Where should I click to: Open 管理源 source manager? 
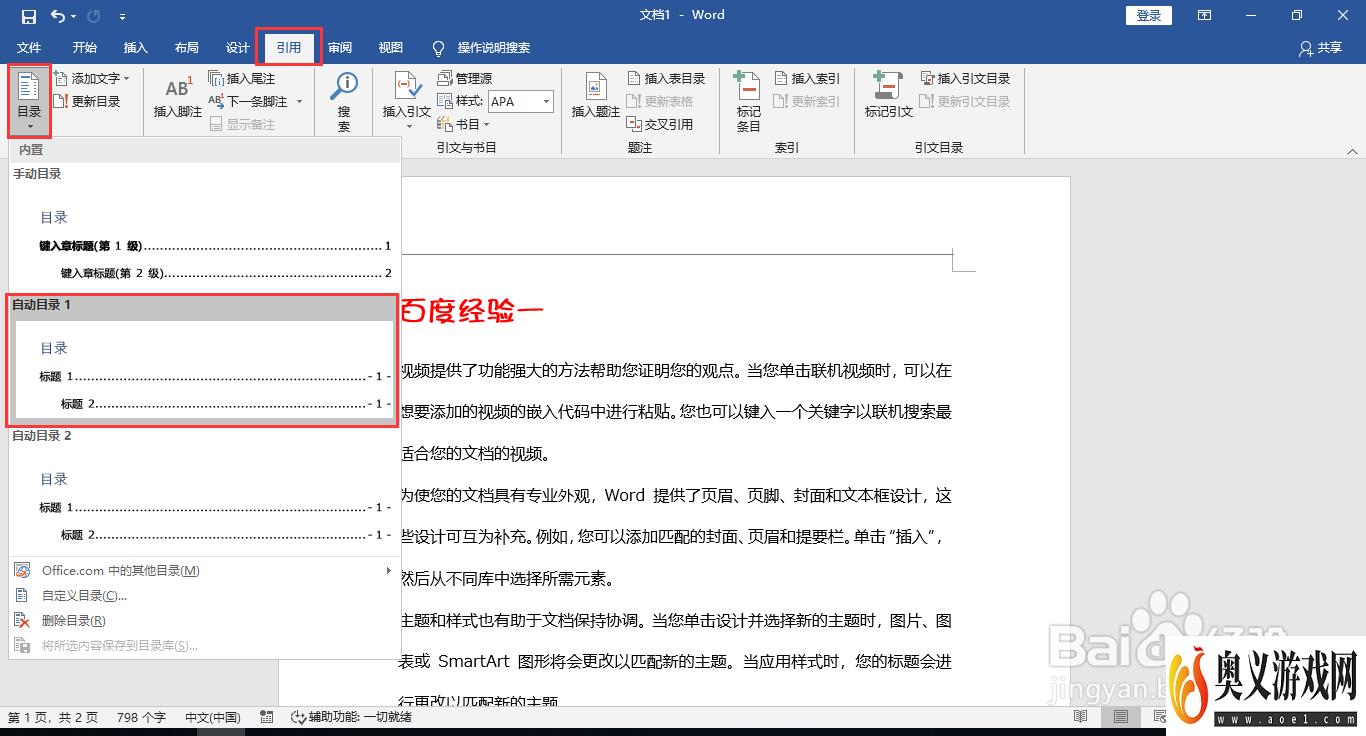[x=465, y=78]
